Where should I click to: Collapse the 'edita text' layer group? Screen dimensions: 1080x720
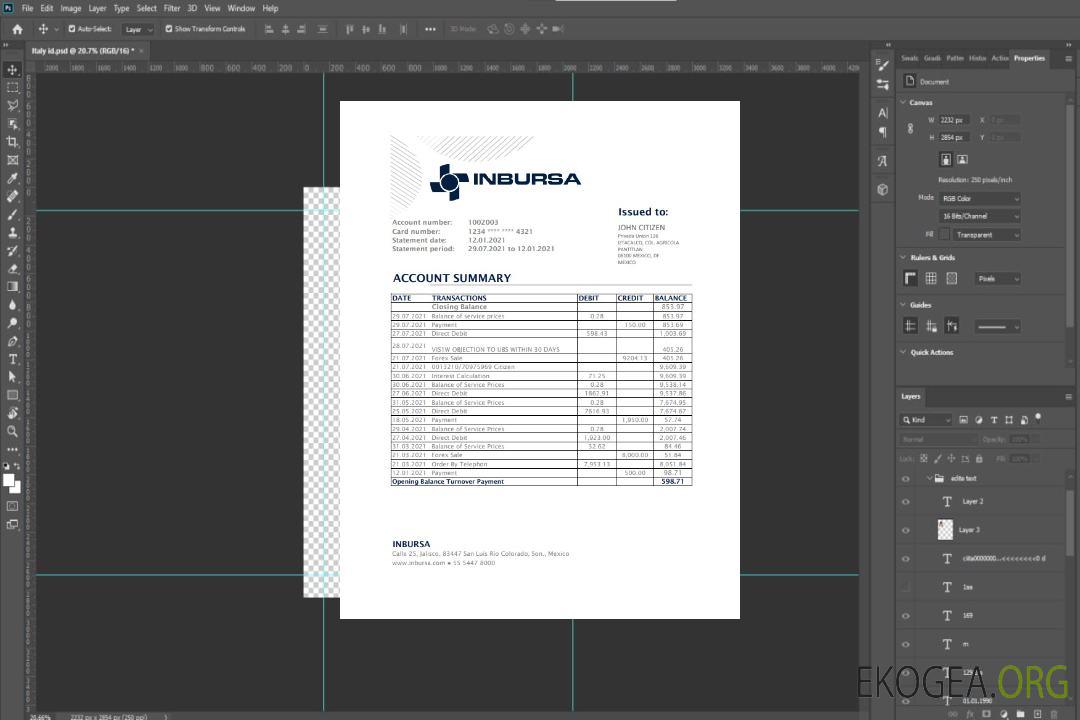click(x=929, y=478)
